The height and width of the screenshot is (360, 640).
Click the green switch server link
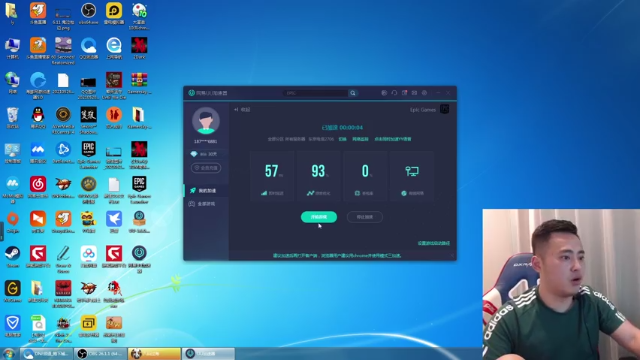pyautogui.click(x=343, y=139)
